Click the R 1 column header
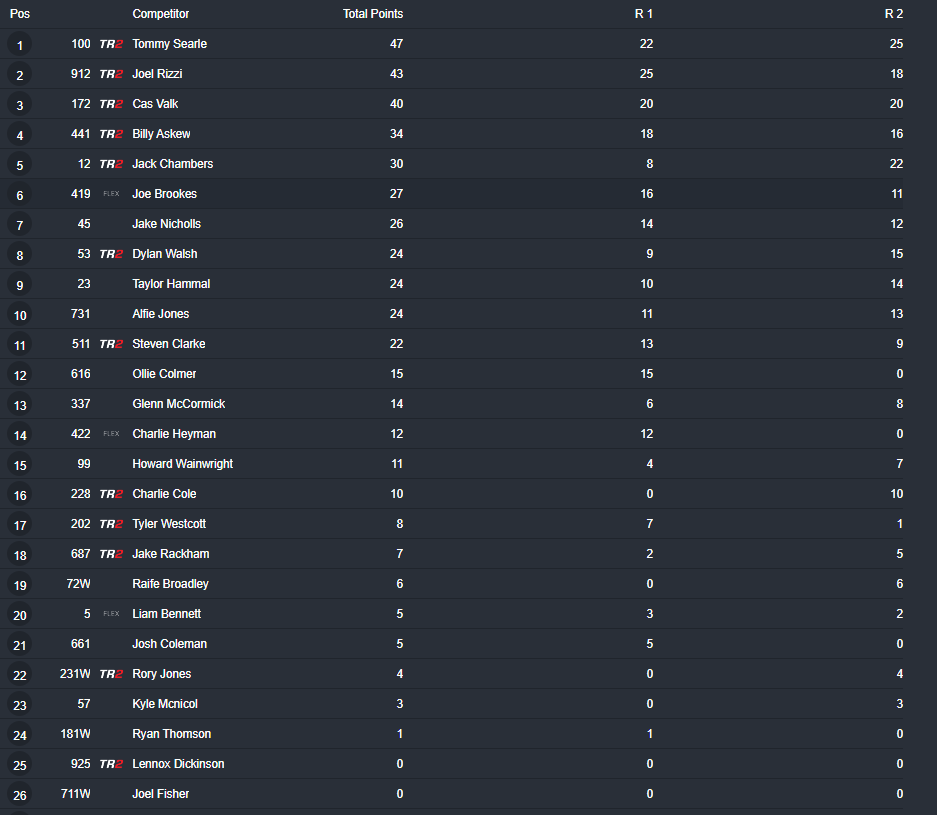Image resolution: width=937 pixels, height=815 pixels. (x=644, y=14)
